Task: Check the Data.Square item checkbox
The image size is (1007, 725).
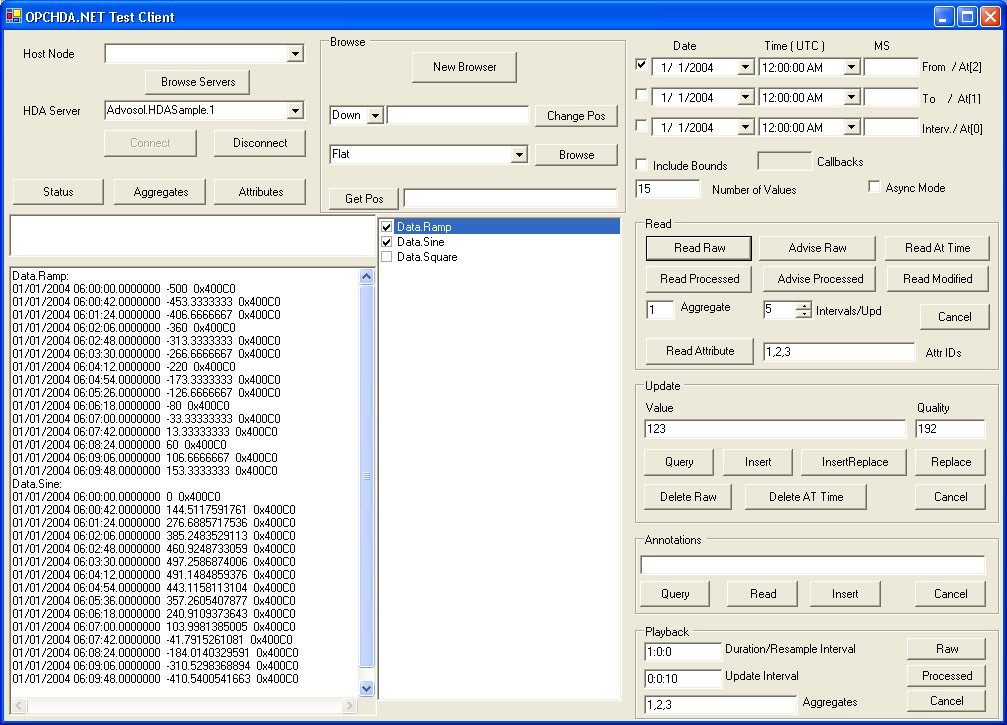Action: [x=387, y=257]
